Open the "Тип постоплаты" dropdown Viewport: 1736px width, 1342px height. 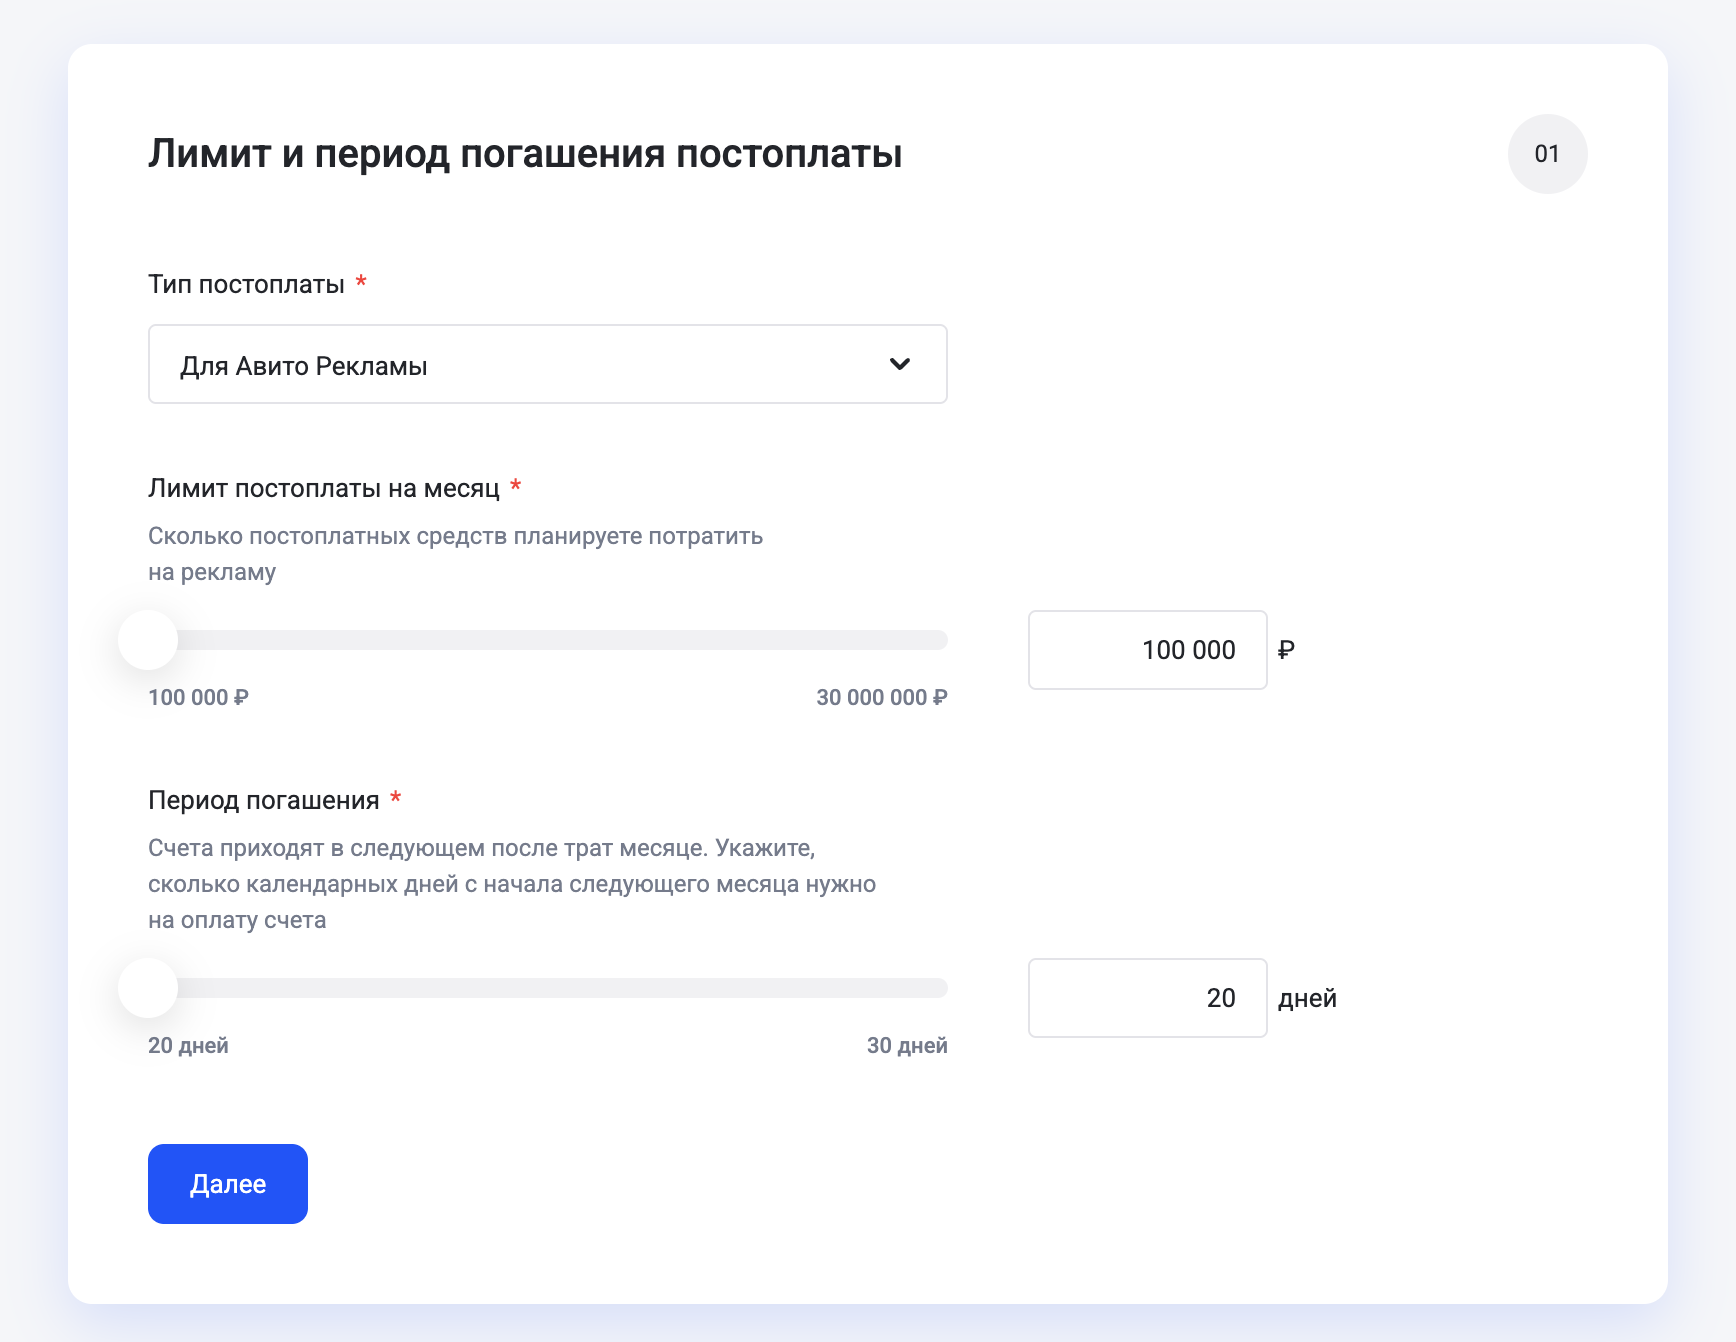click(x=547, y=364)
